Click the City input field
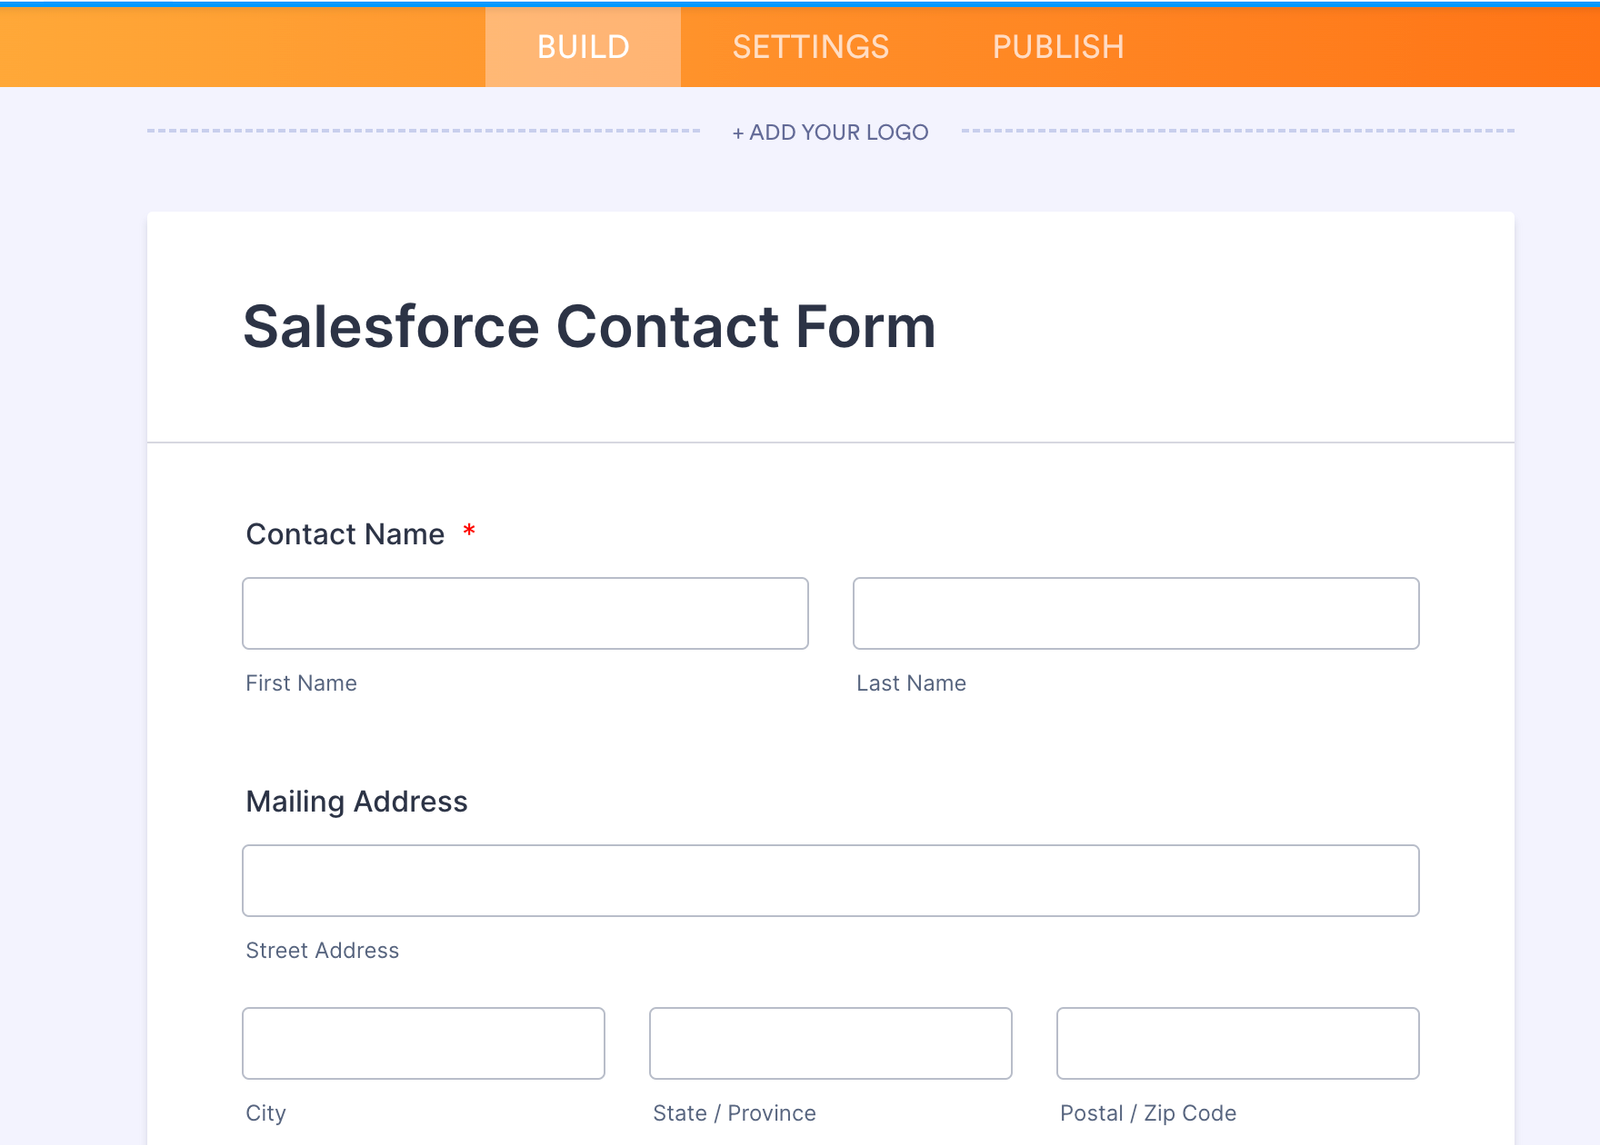The image size is (1600, 1145). click(424, 1043)
